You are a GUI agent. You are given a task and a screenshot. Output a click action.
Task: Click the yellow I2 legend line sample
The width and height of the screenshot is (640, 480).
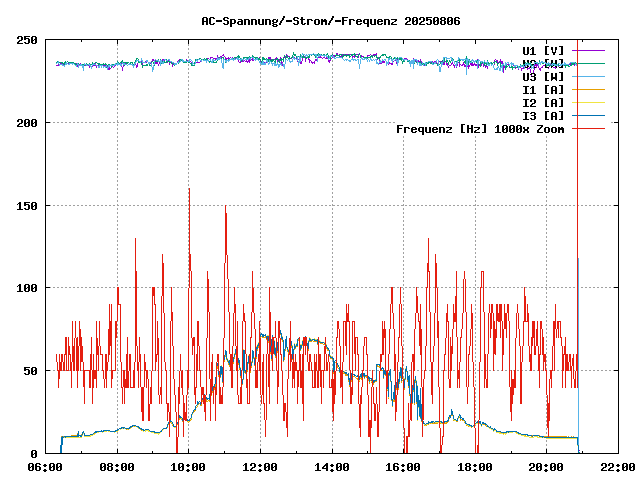591,102
